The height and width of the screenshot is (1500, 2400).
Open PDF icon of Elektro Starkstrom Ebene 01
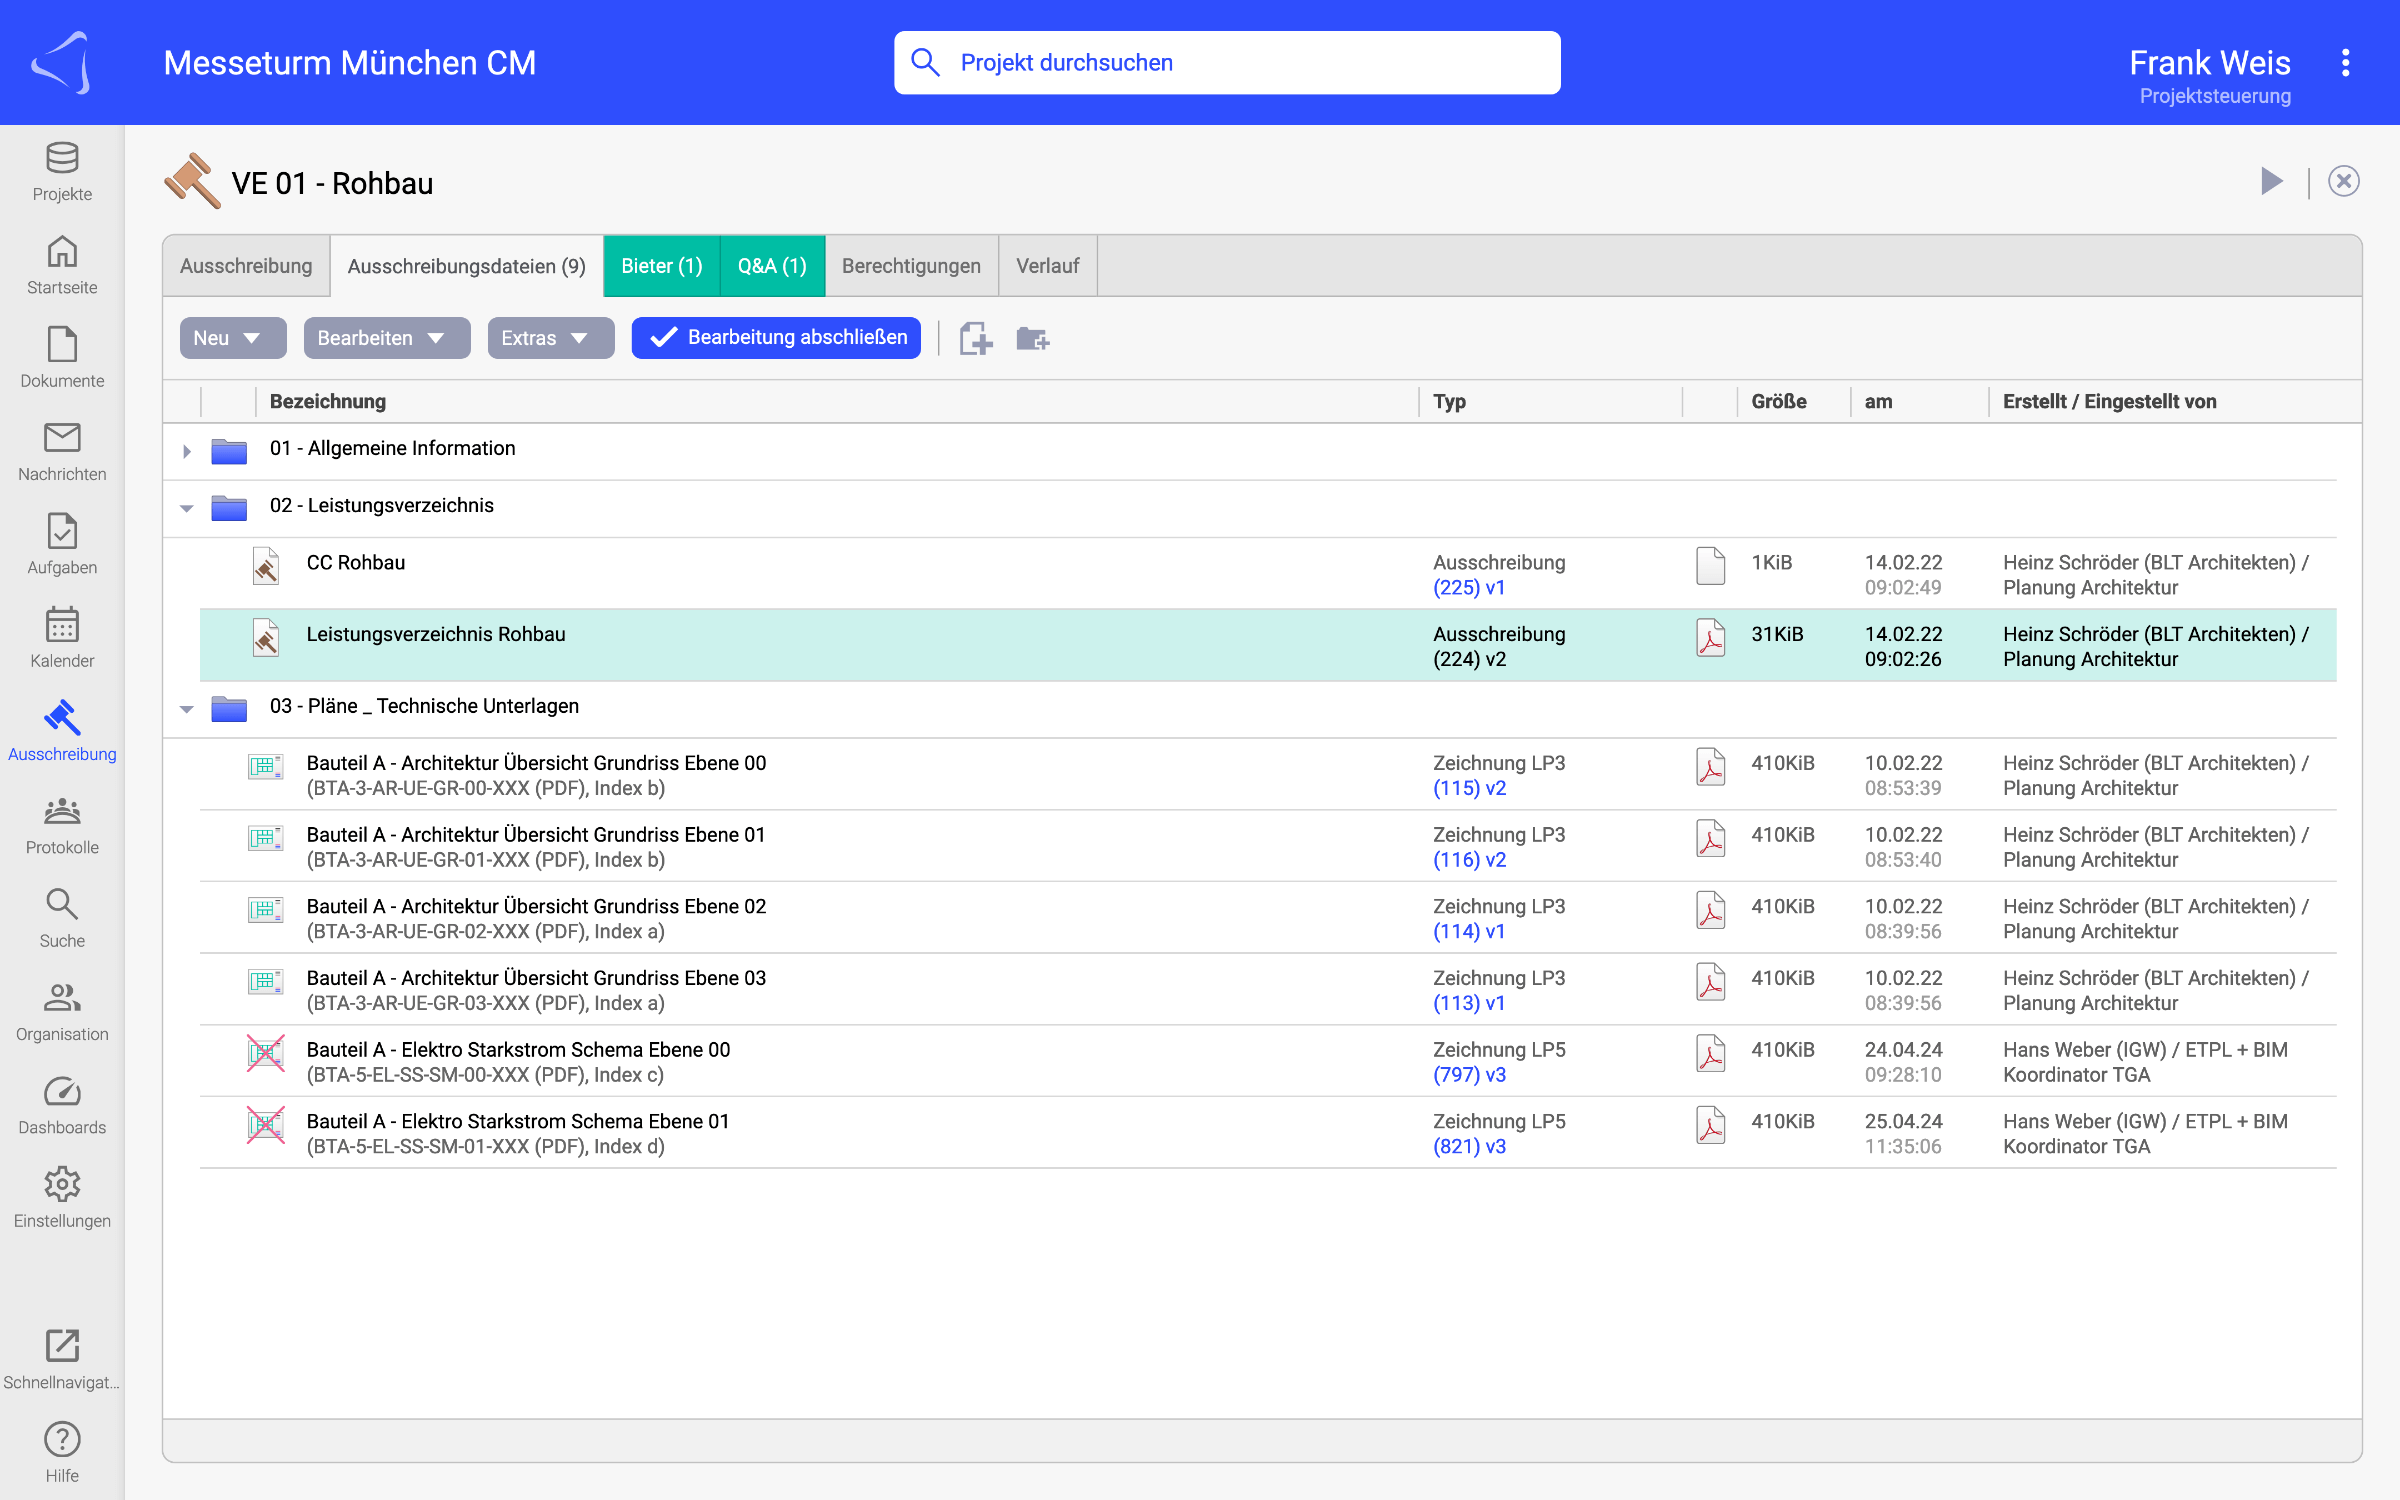(1710, 1124)
